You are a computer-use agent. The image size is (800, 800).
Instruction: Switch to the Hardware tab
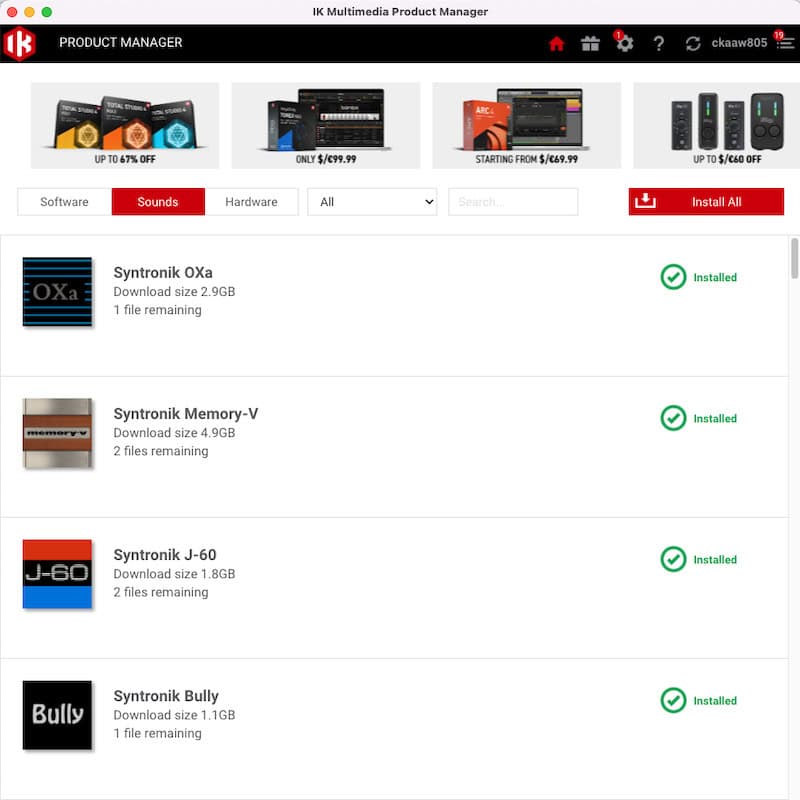[252, 202]
